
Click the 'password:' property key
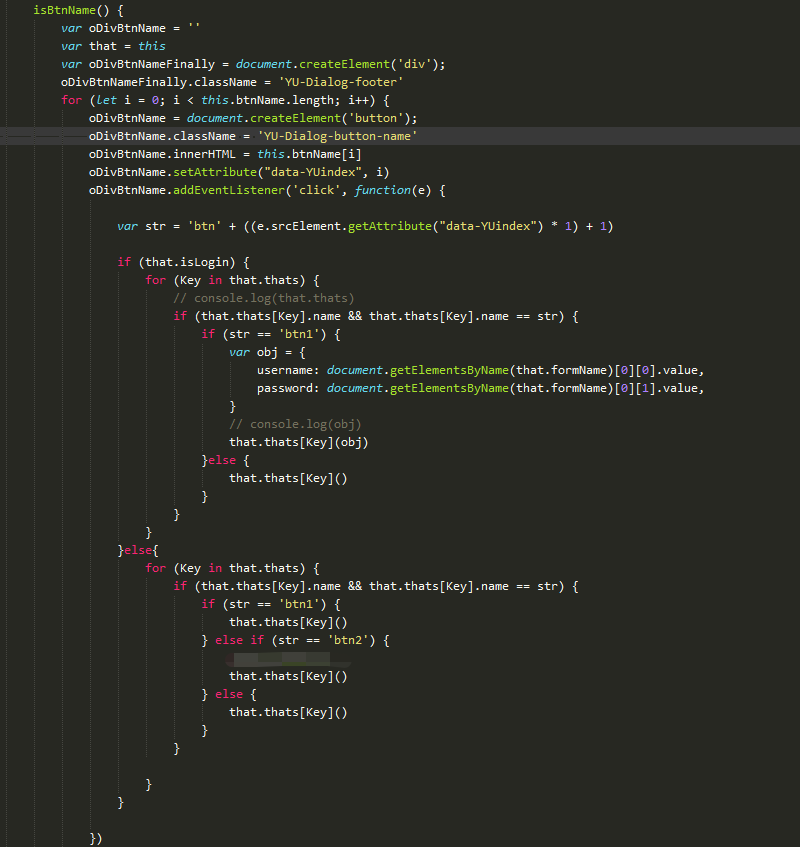288,388
